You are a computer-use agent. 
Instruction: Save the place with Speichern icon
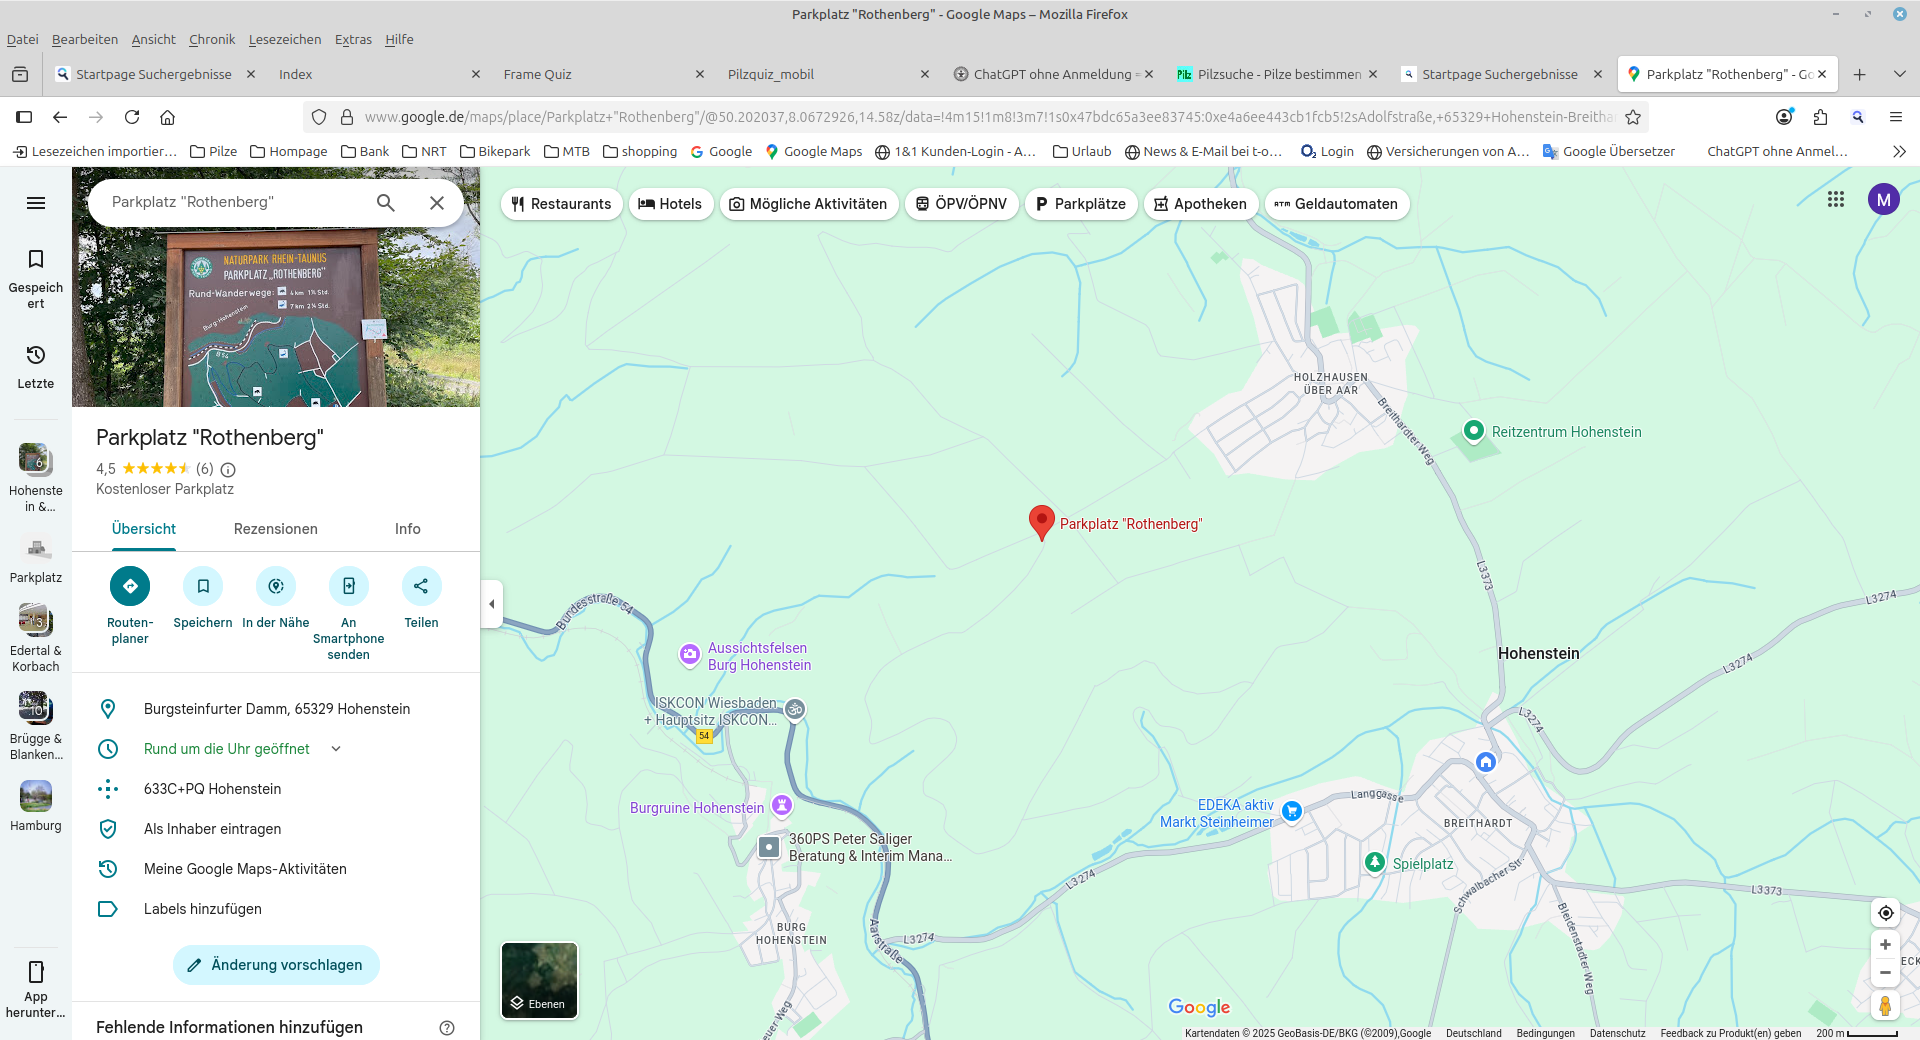coord(203,586)
